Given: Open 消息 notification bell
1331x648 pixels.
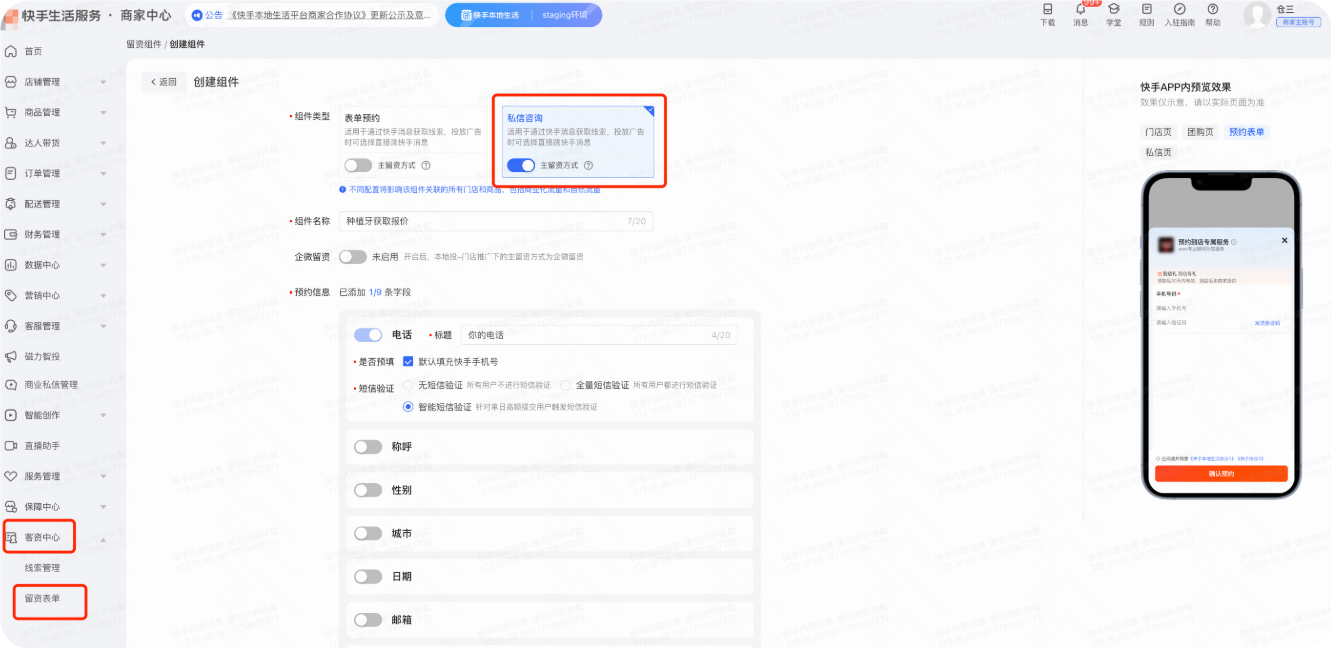Looking at the screenshot, I should [x=1080, y=9].
